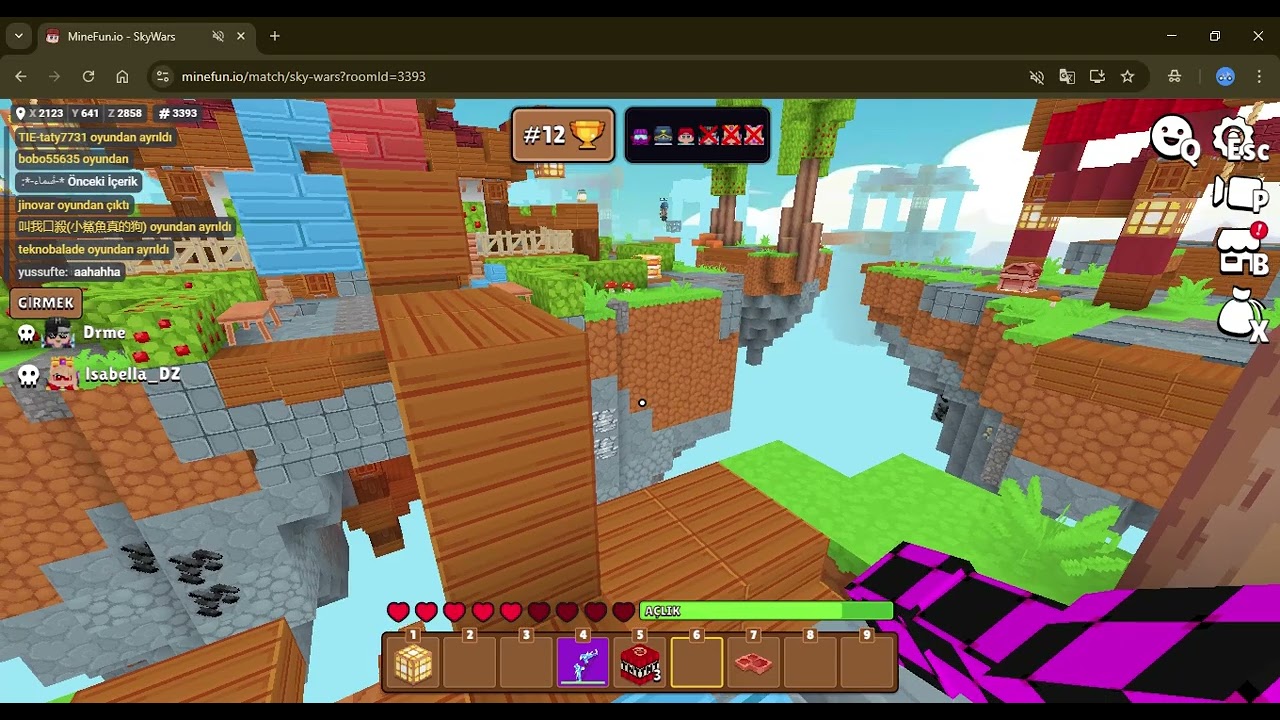Viewport: 1280px width, 720px height.
Task: Select the TNT block in slot 5
Action: pyautogui.click(x=640, y=663)
